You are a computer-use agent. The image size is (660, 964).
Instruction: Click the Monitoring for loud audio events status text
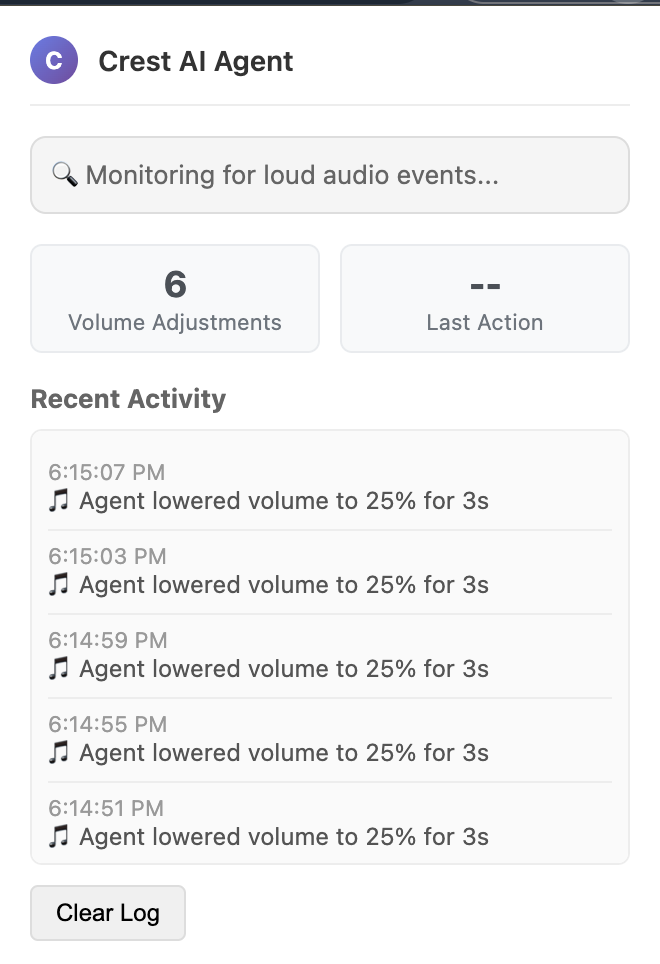[x=292, y=175]
